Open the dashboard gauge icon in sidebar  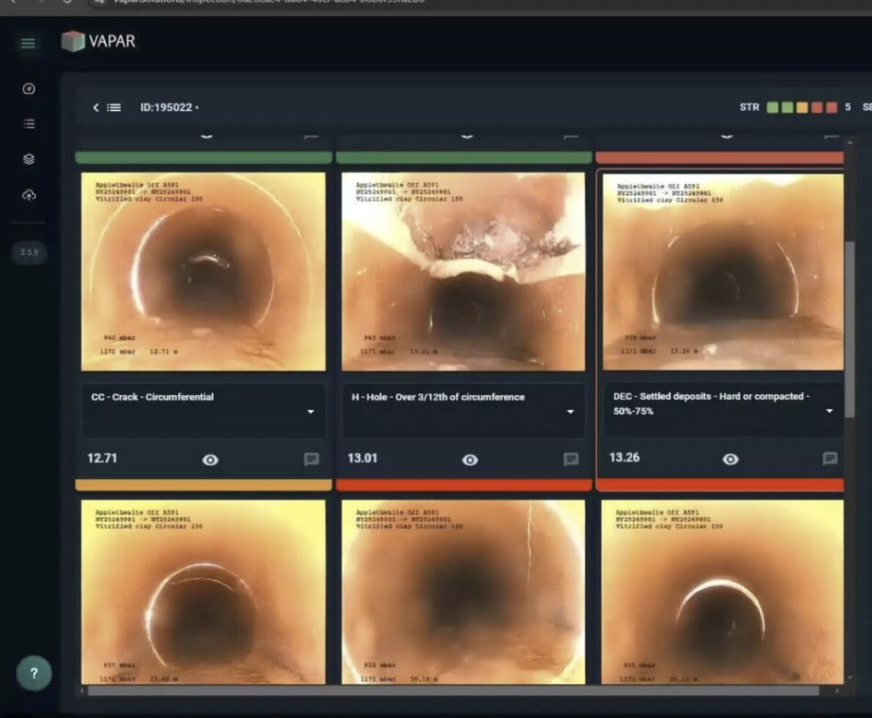coord(28,89)
